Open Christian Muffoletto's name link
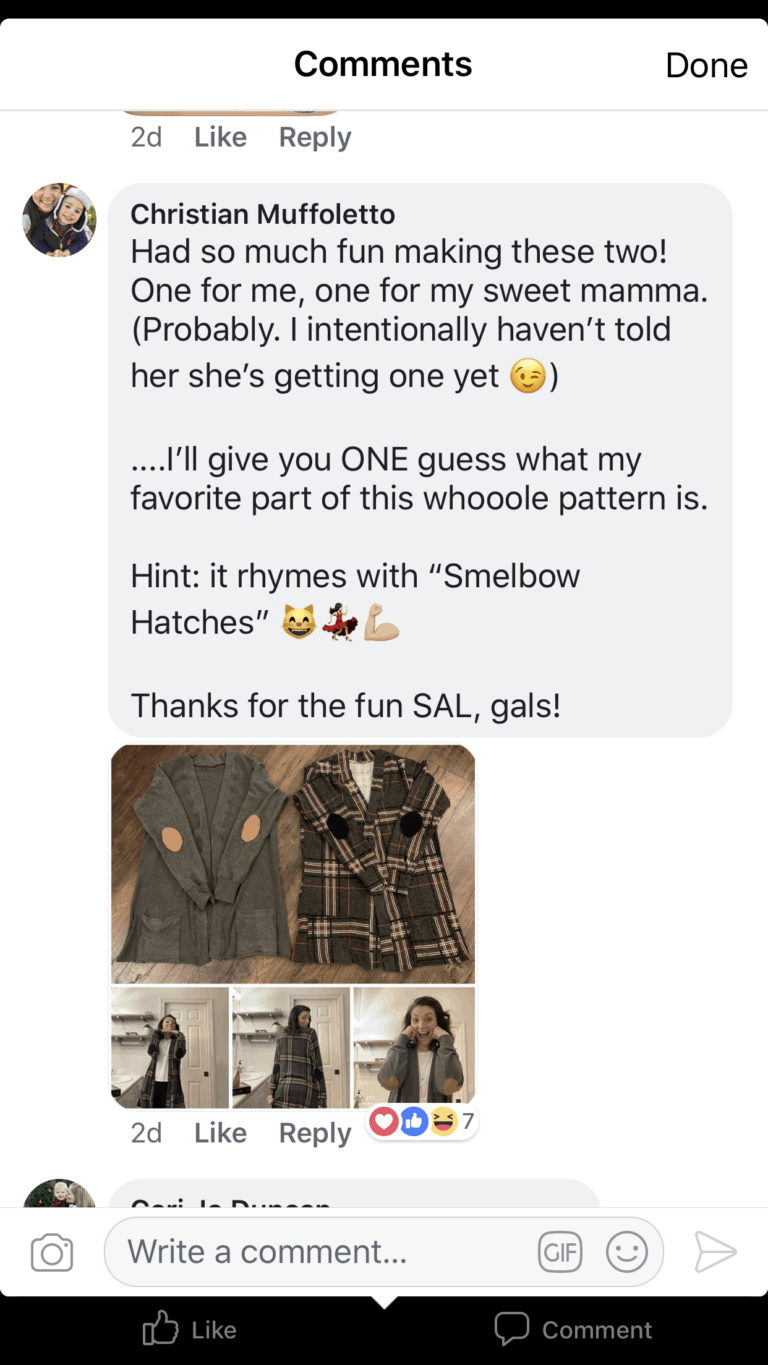The width and height of the screenshot is (768, 1365). (263, 214)
